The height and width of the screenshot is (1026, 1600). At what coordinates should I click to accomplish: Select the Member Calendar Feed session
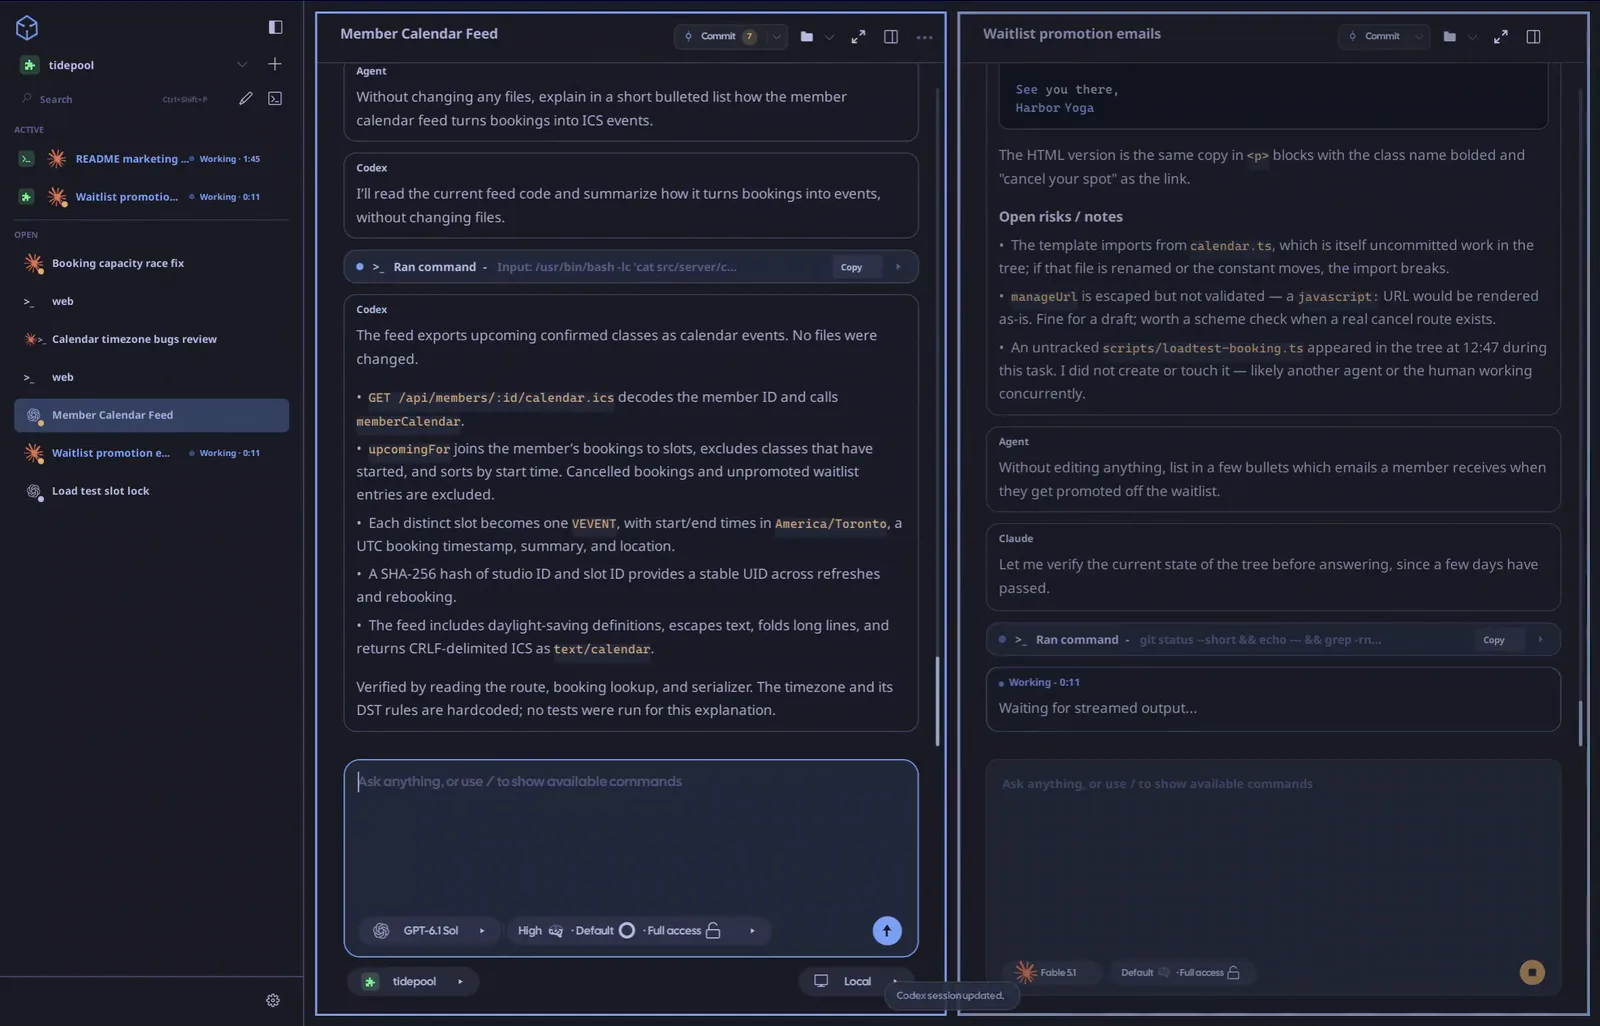point(151,415)
